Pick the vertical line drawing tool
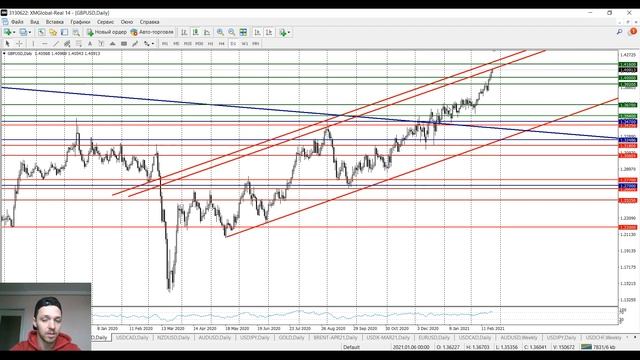 click(33, 44)
